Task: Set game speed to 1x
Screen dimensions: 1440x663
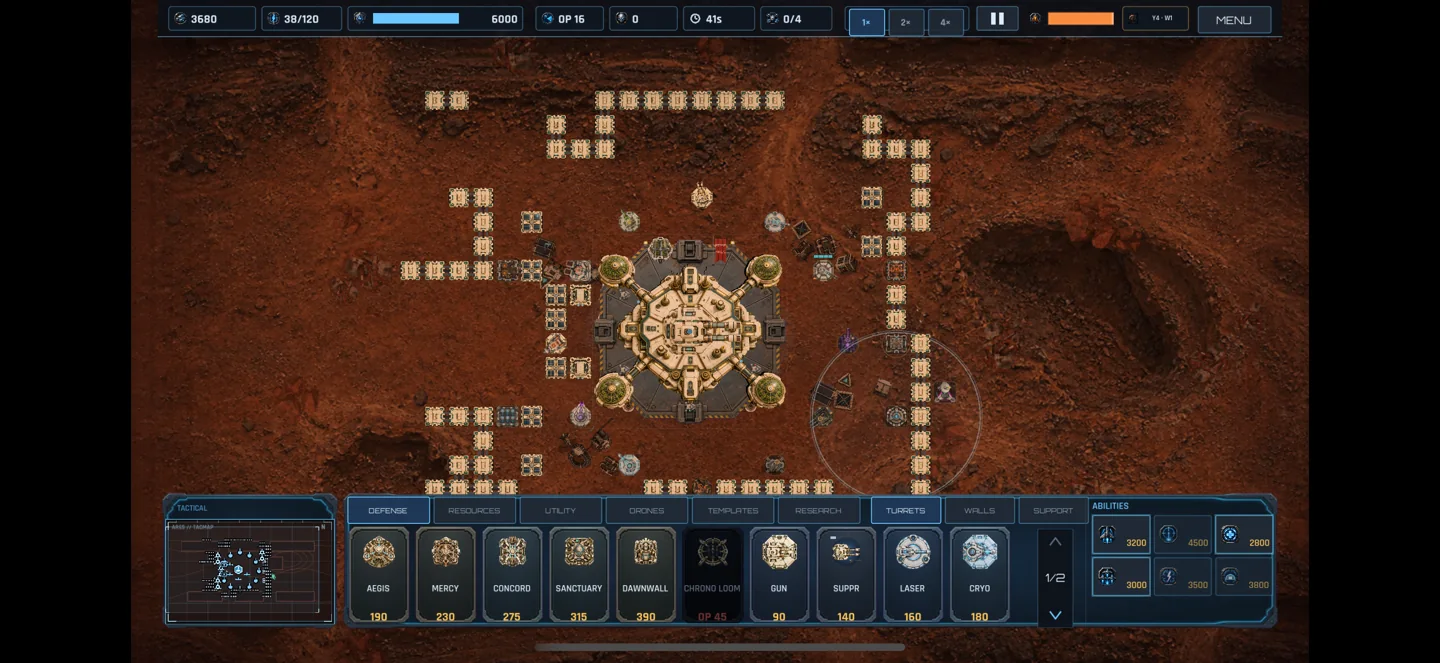Action: tap(867, 22)
